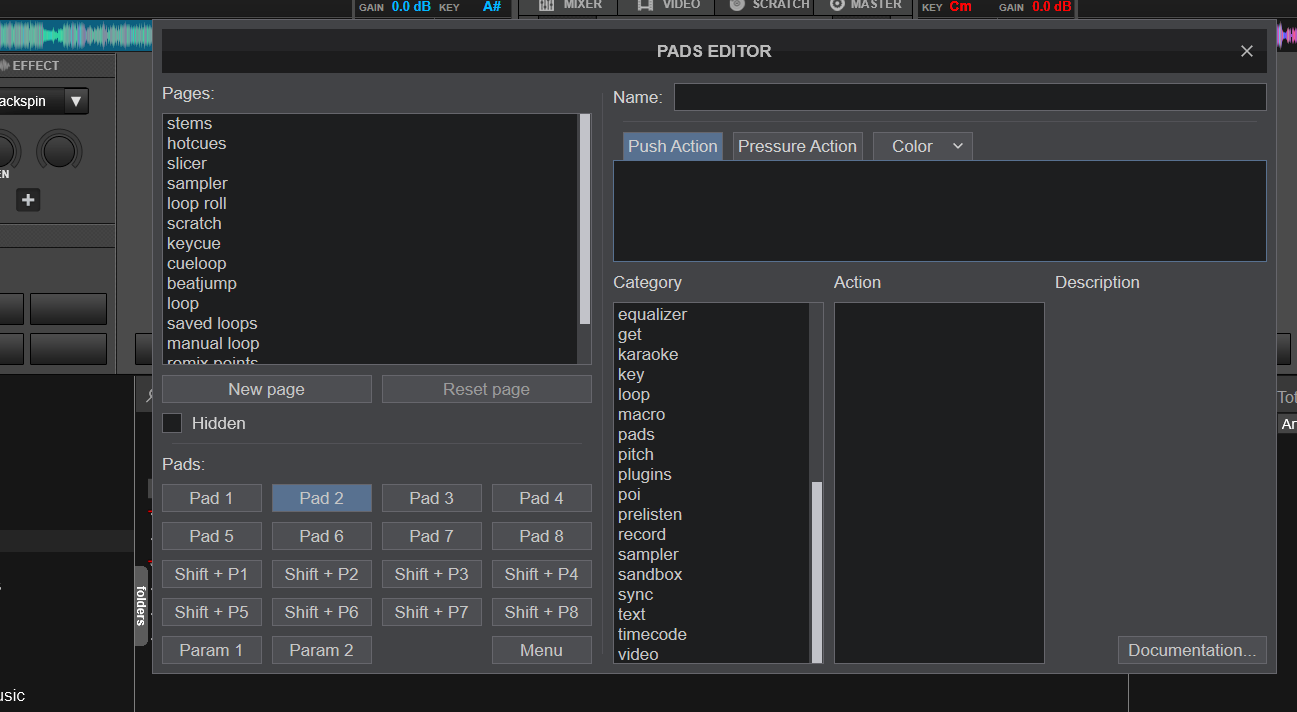Select the scratch page
This screenshot has width=1297, height=712.
[x=370, y=224]
